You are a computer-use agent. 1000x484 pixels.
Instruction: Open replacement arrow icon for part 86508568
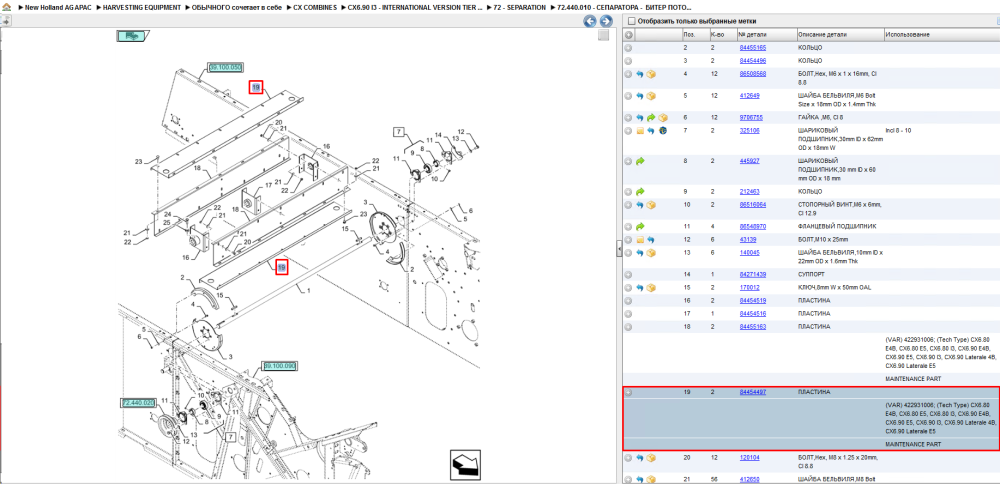point(640,75)
